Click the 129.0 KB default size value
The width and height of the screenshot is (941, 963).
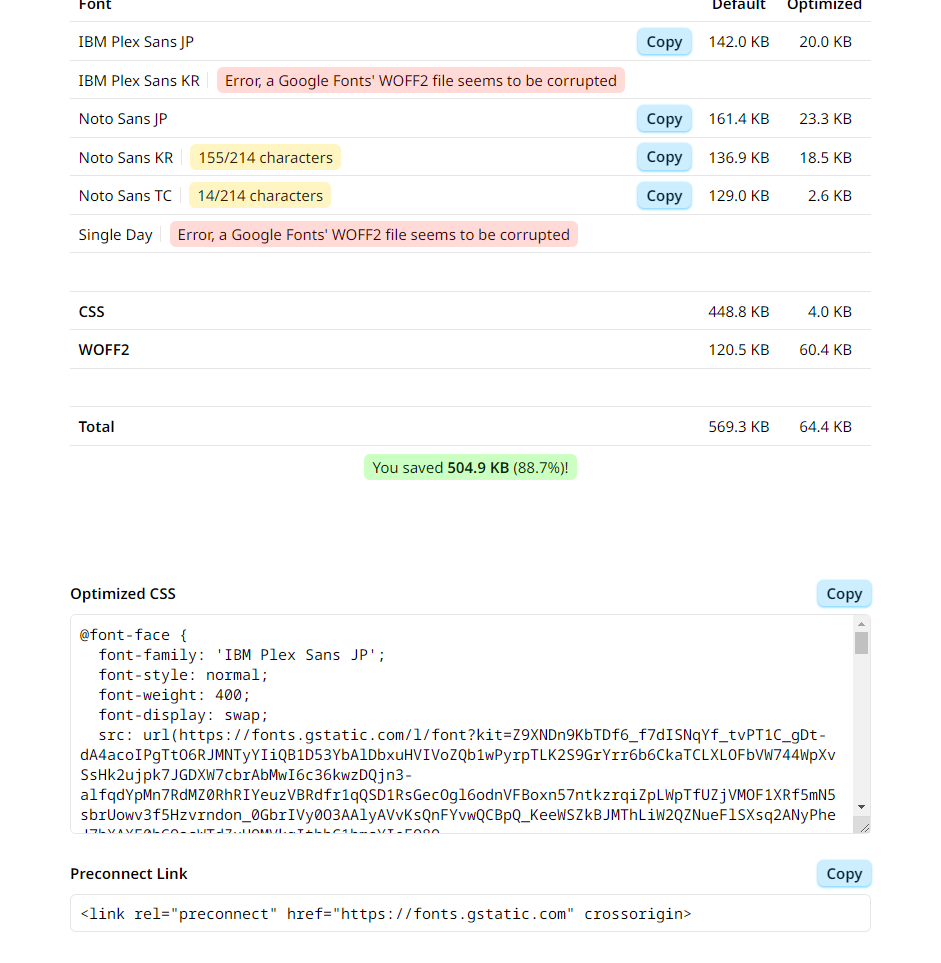739,196
